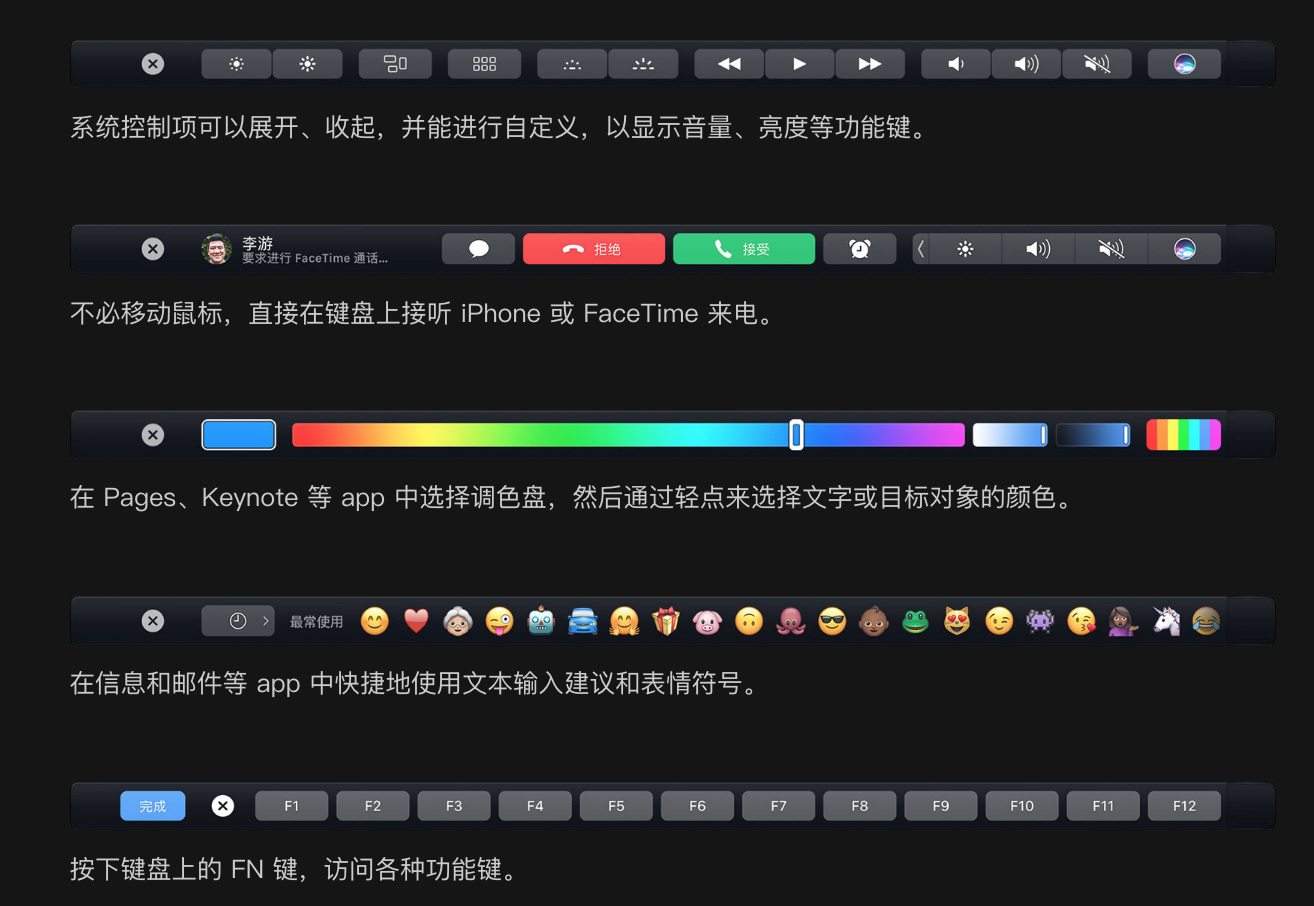Tap the F10 function key
This screenshot has width=1314, height=906.
tap(1022, 806)
